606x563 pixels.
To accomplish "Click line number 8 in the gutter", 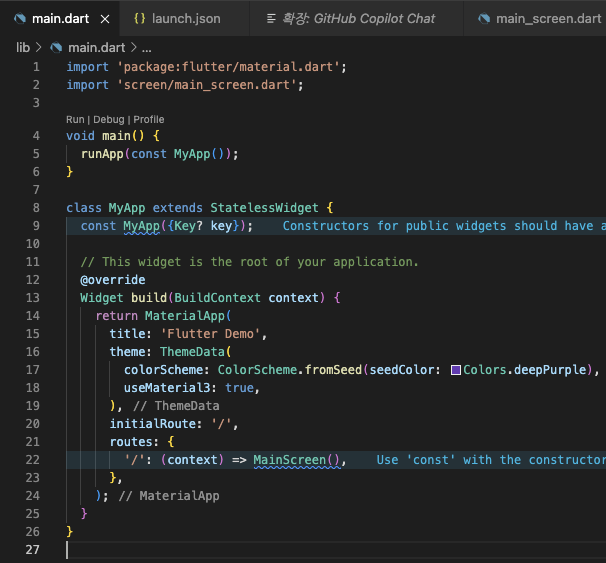I will pos(36,208).
